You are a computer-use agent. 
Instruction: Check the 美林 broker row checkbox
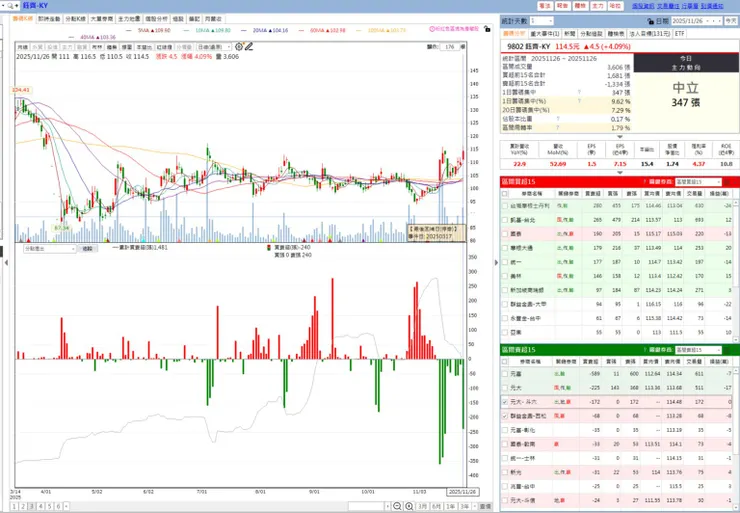[505, 276]
